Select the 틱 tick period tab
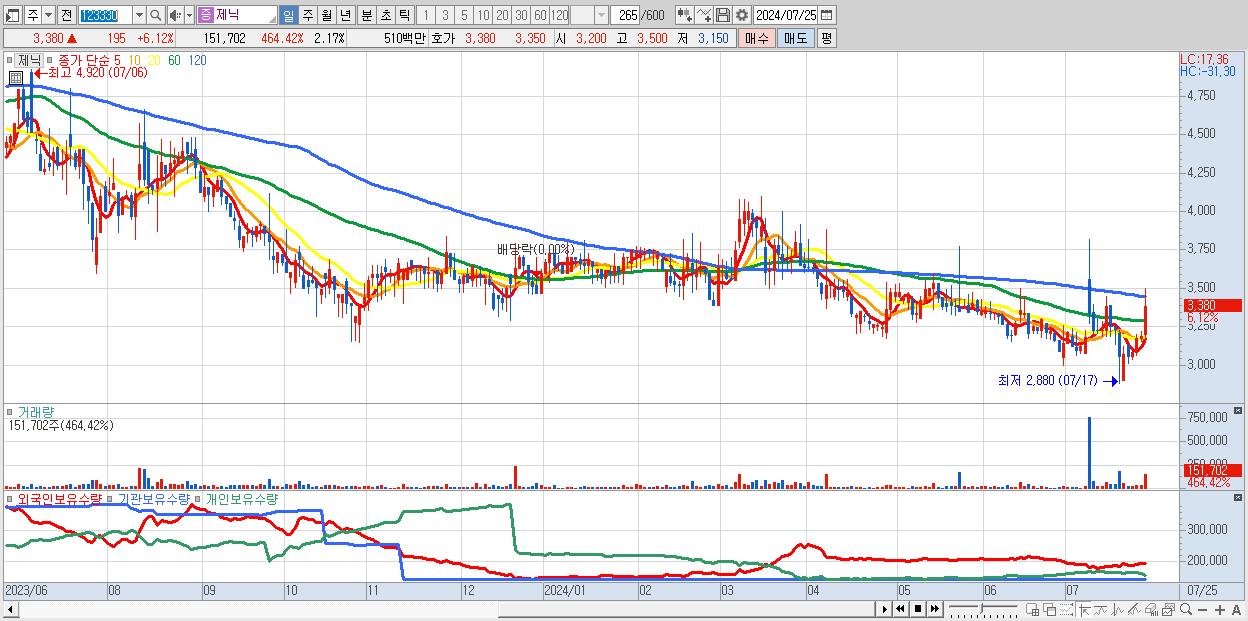The width and height of the screenshot is (1248, 621). 404,15
